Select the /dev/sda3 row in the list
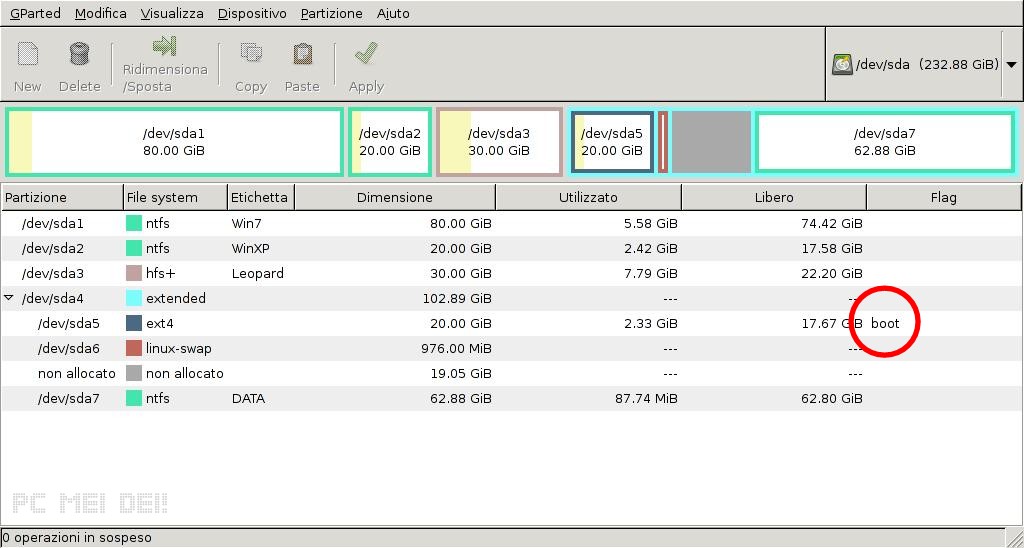The image size is (1024, 548). [x=511, y=273]
